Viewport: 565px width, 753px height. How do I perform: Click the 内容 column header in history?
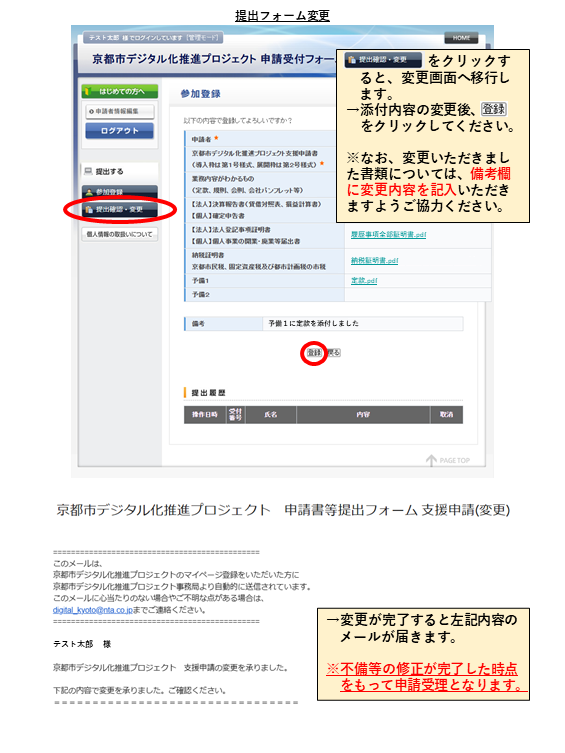coord(363,414)
